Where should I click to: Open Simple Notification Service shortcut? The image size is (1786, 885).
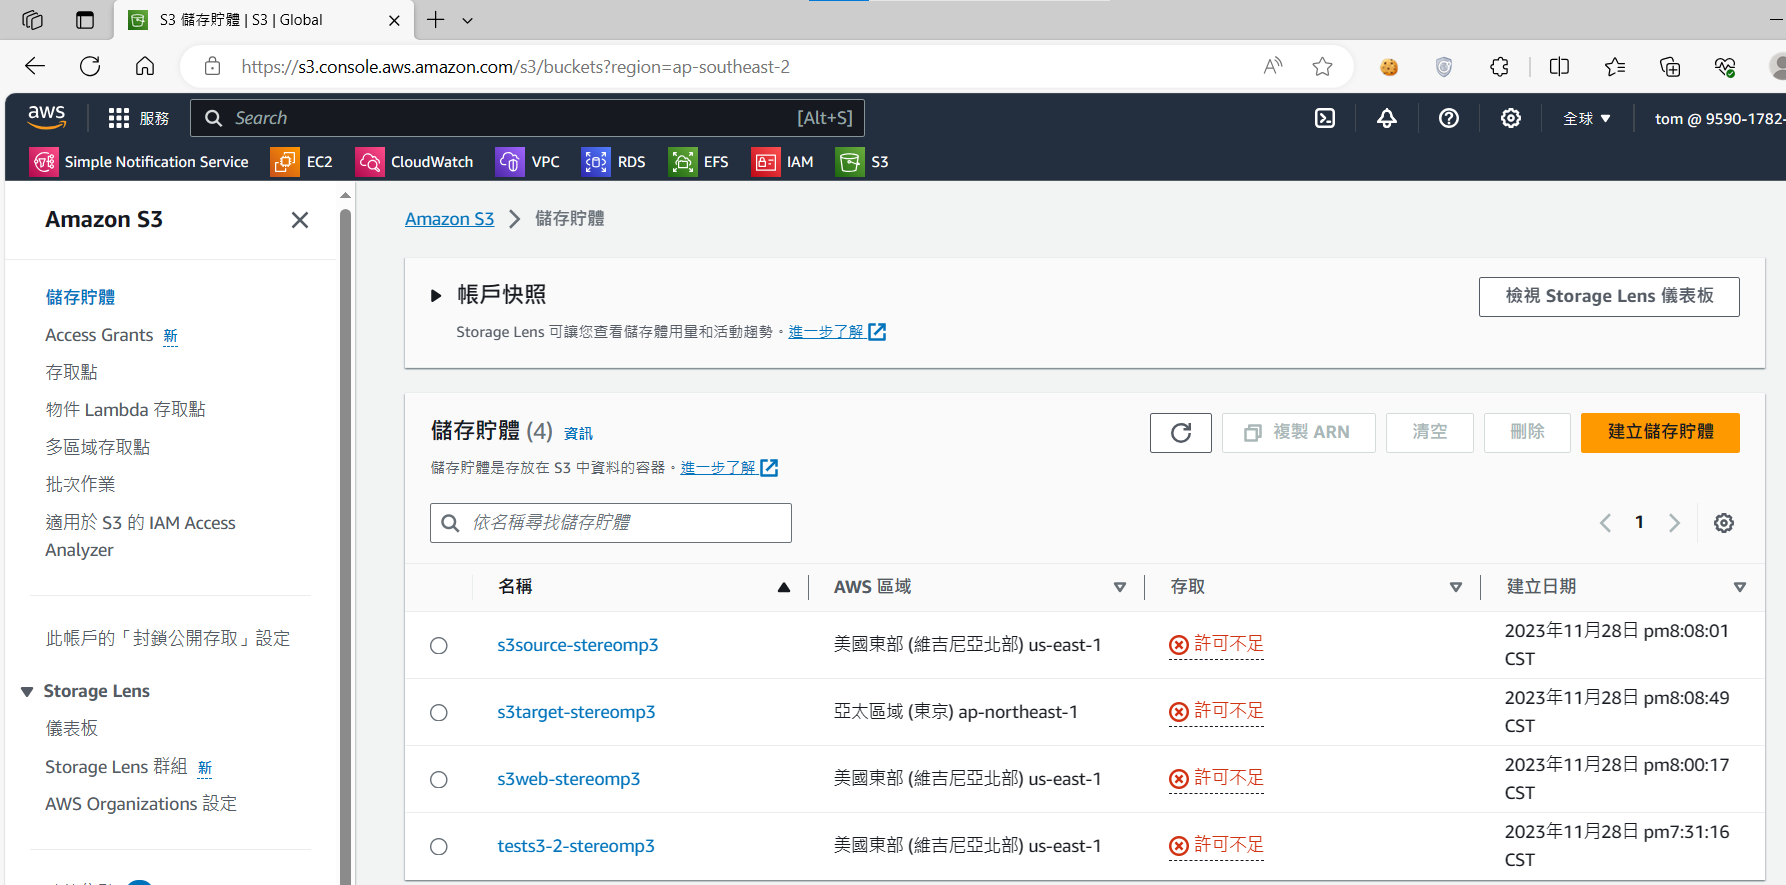(x=139, y=161)
